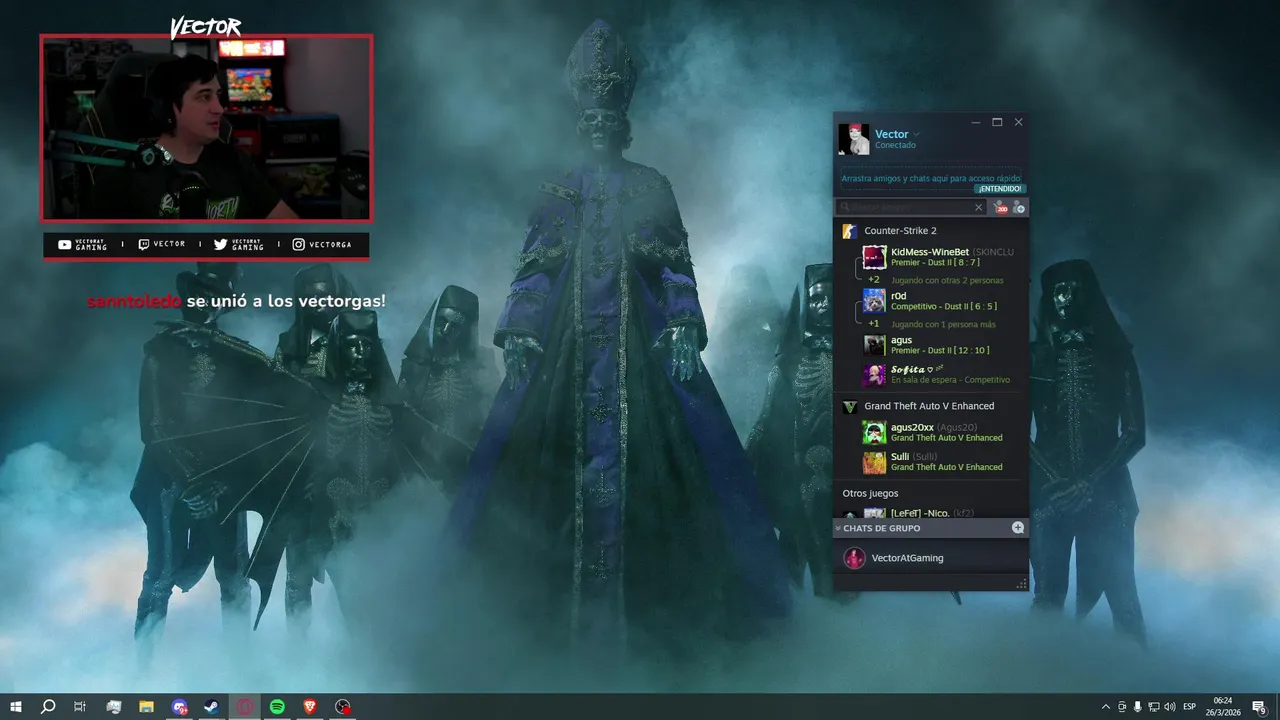
Task: Open the Discord-like purple taskbar icon
Action: 179,707
